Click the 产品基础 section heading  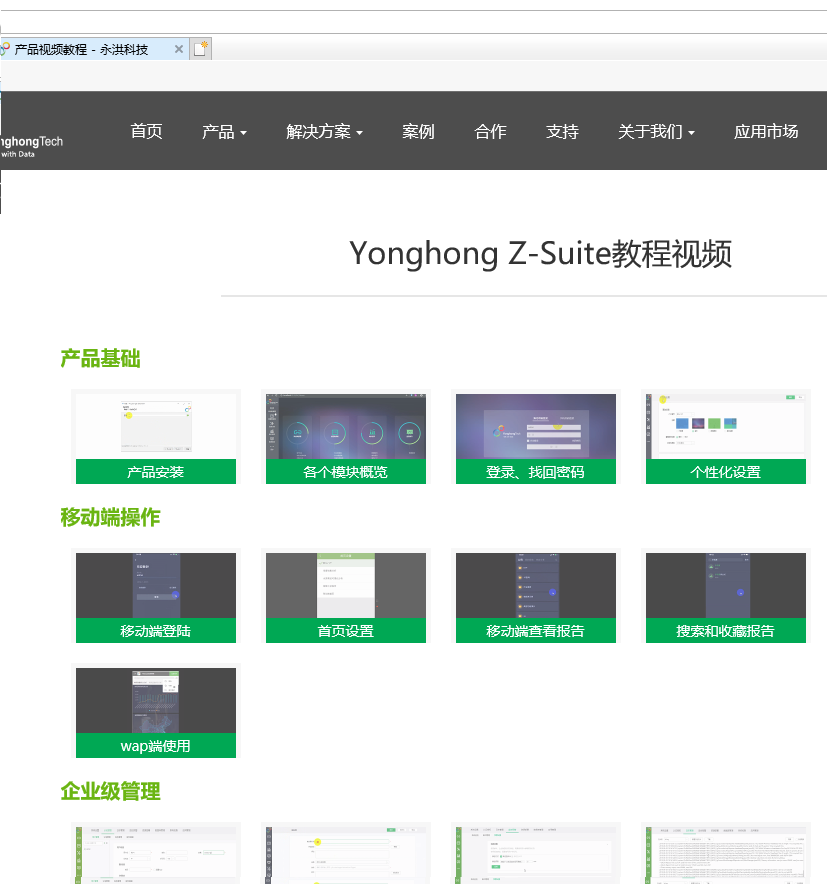point(100,359)
